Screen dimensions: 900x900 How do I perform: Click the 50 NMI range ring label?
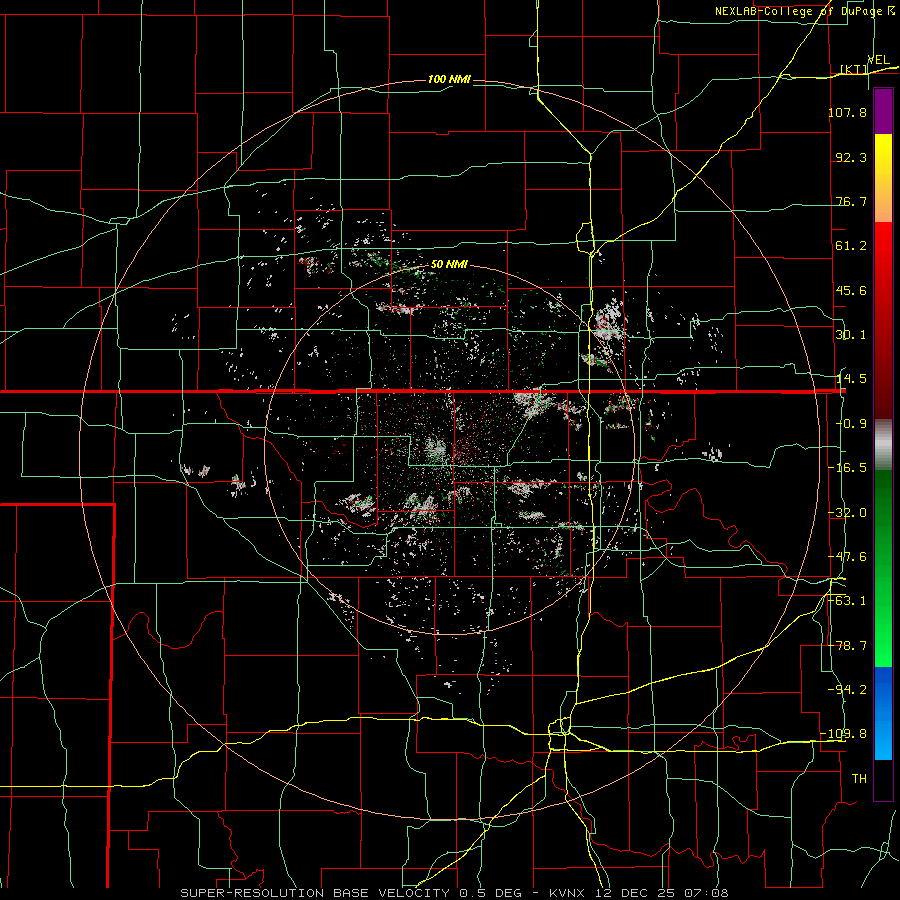point(449,264)
